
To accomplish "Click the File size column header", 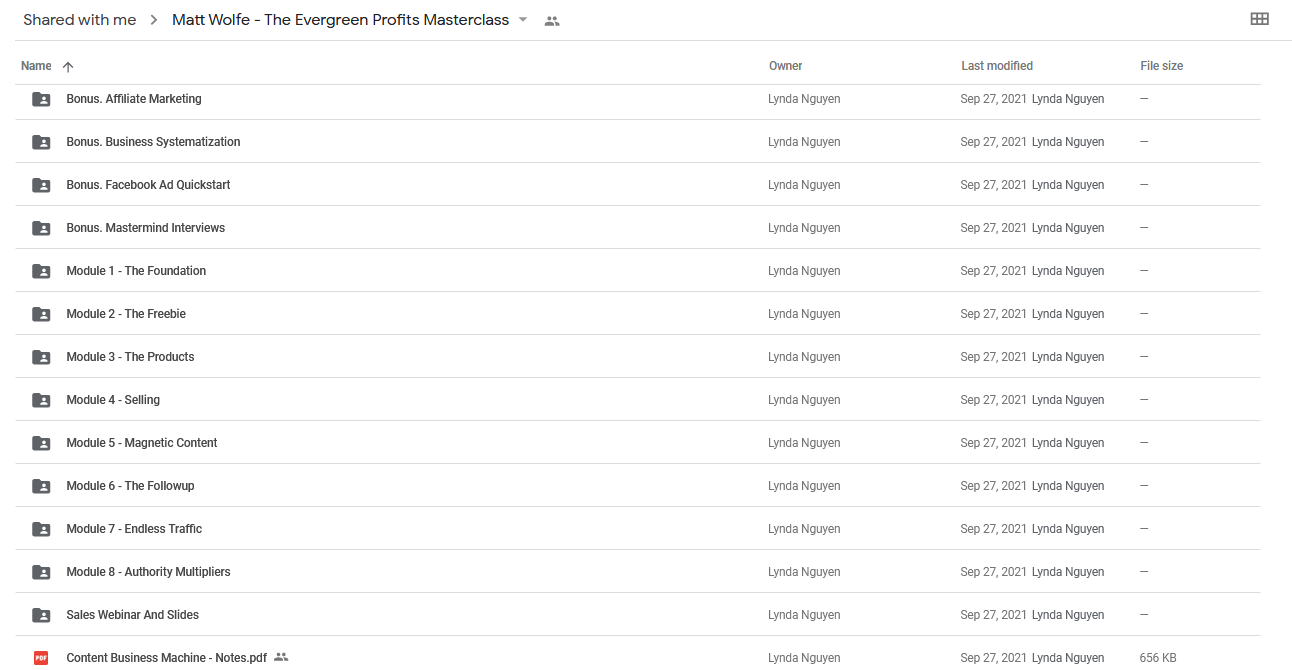I will [1162, 66].
